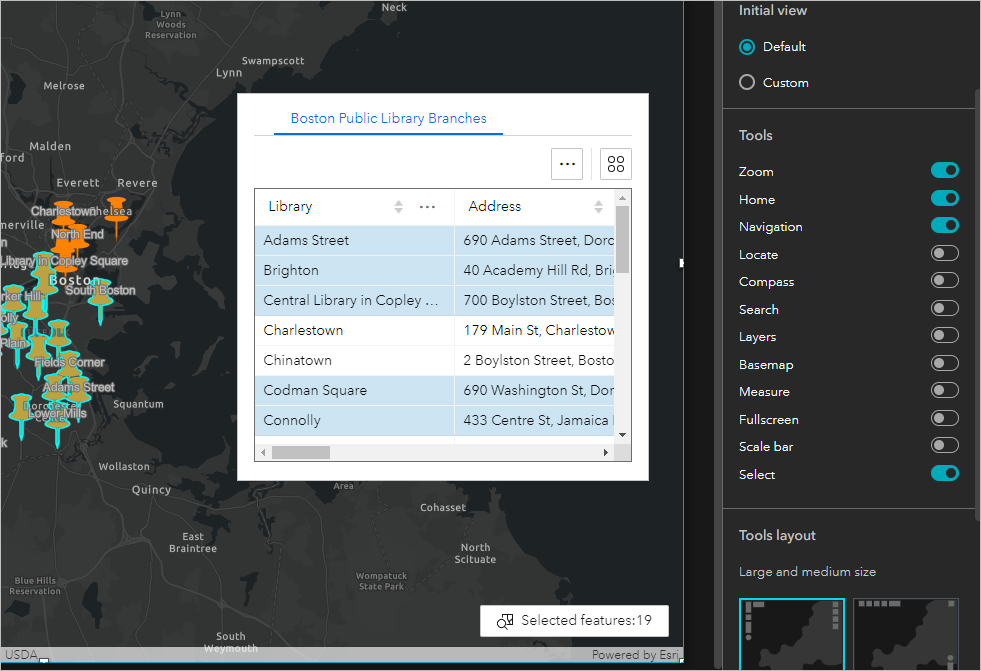This screenshot has height=671, width=981.
Task: Click the orange Chelsea pushpin marker
Action: point(116,217)
